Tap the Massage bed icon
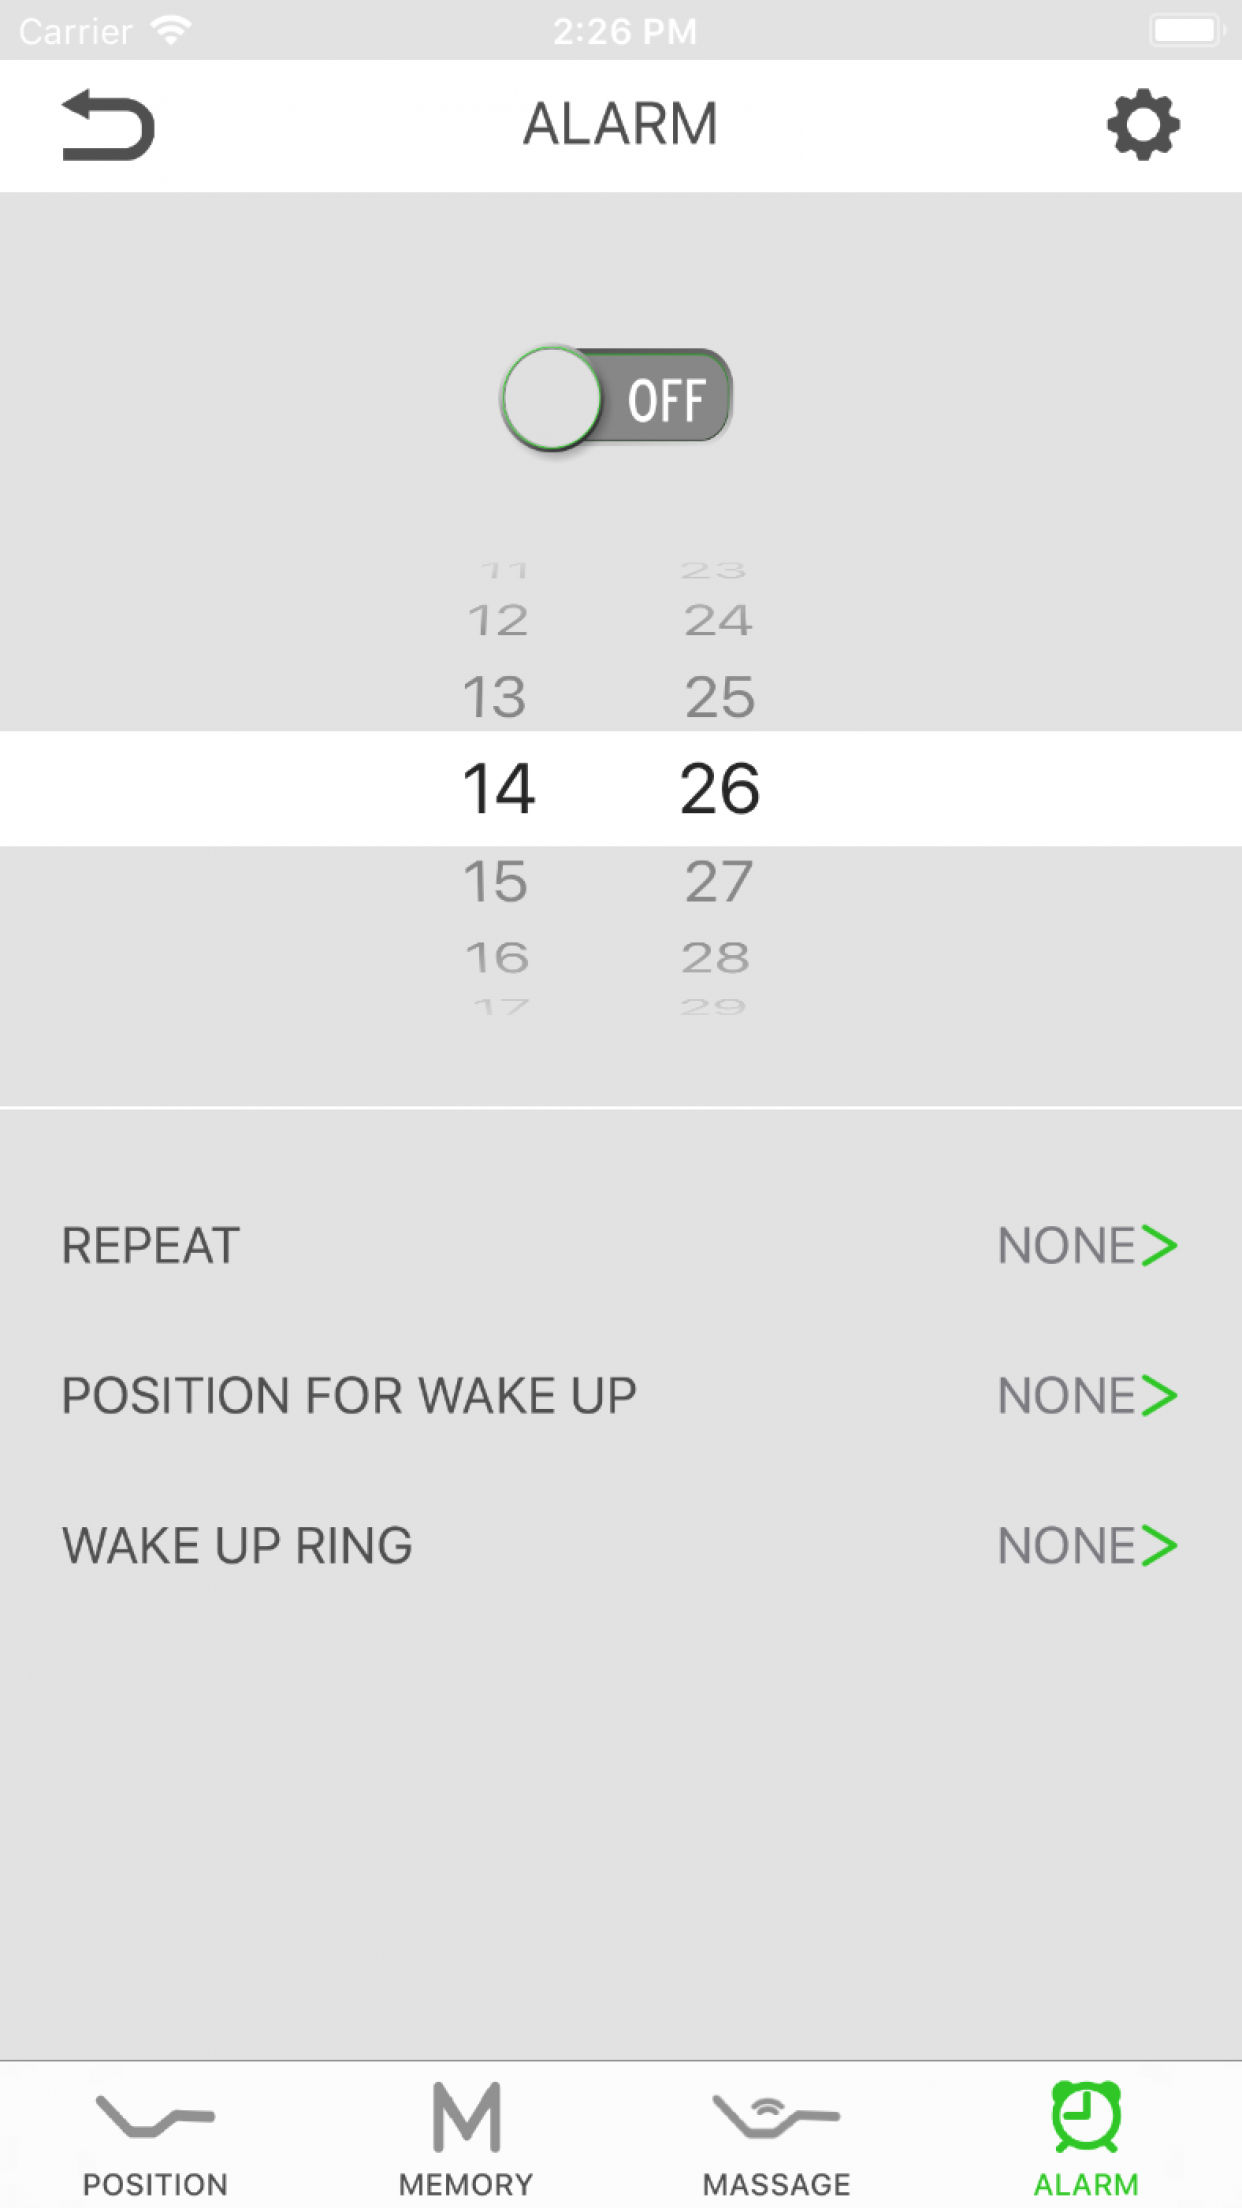1242x2208 pixels. click(776, 2117)
